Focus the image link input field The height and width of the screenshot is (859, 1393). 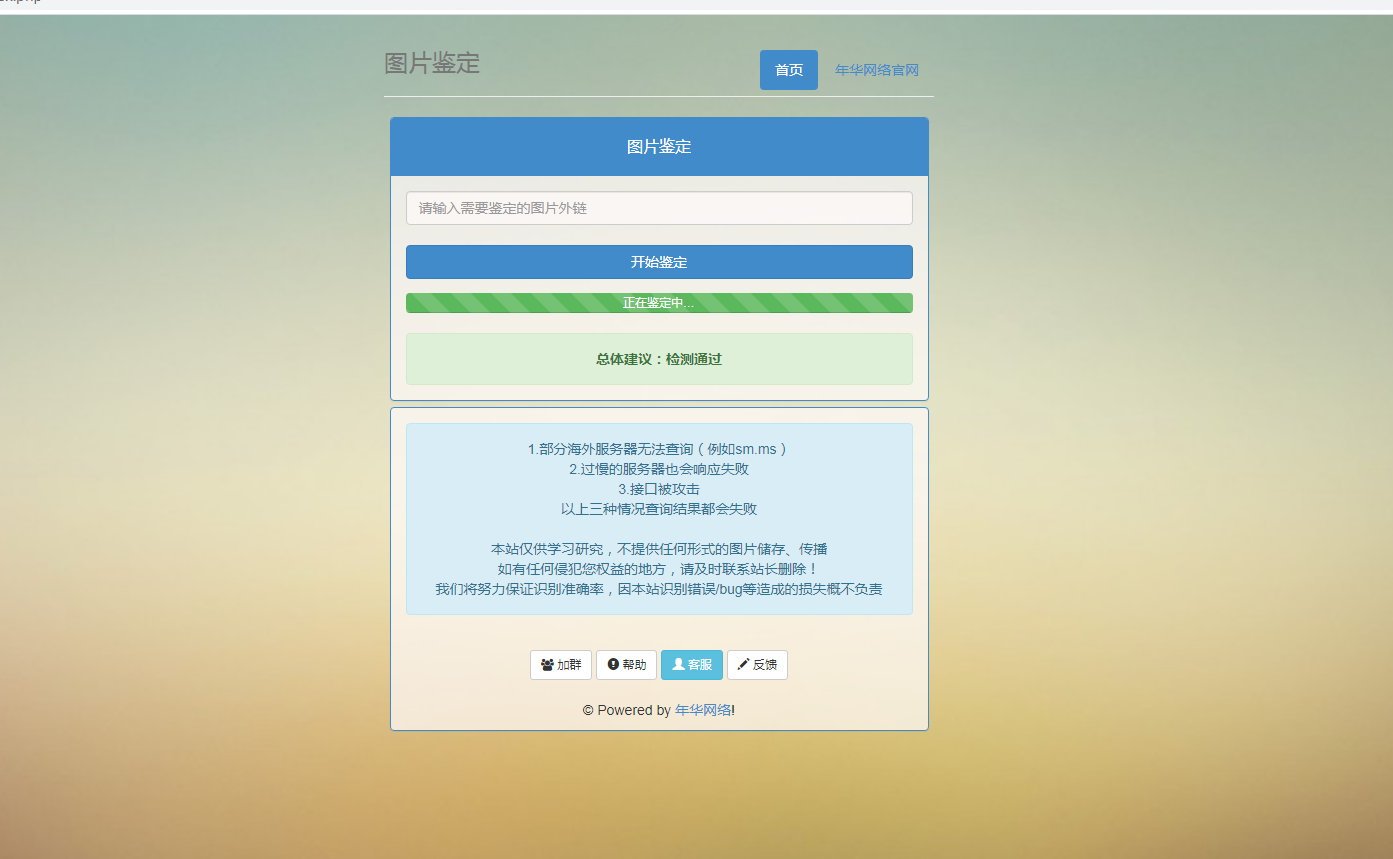[659, 208]
